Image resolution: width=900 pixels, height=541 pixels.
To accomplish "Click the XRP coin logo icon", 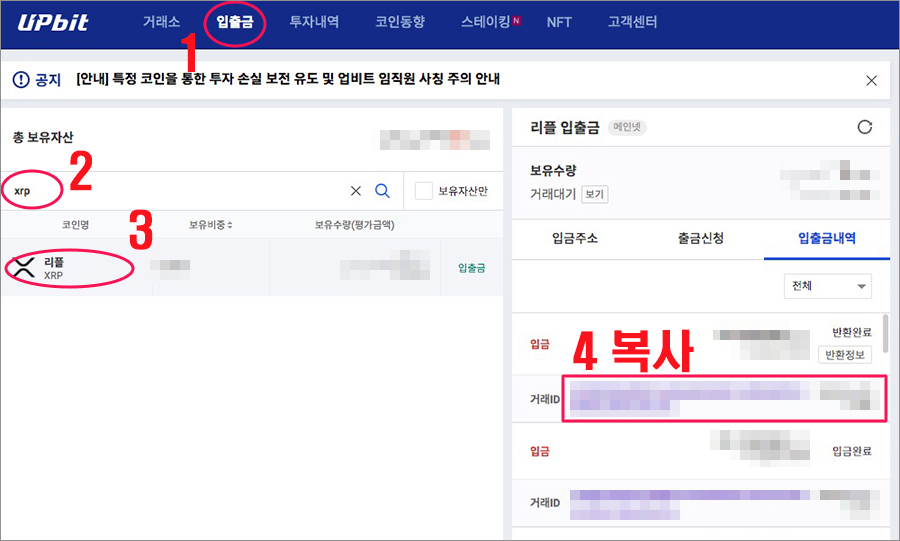I will tap(24, 267).
